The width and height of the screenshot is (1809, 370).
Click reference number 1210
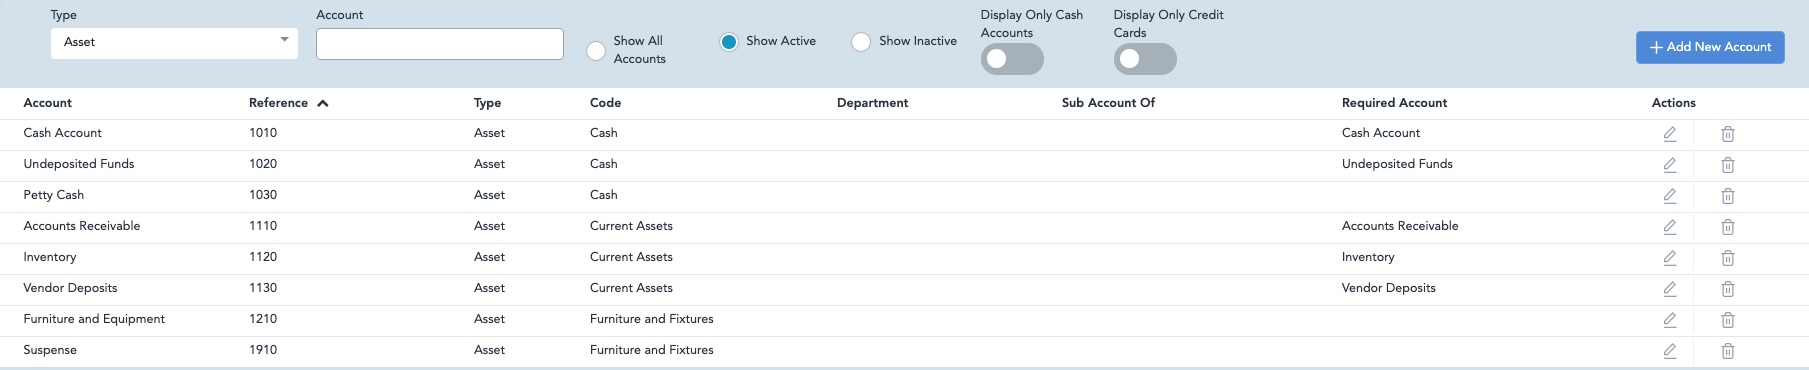pos(263,319)
